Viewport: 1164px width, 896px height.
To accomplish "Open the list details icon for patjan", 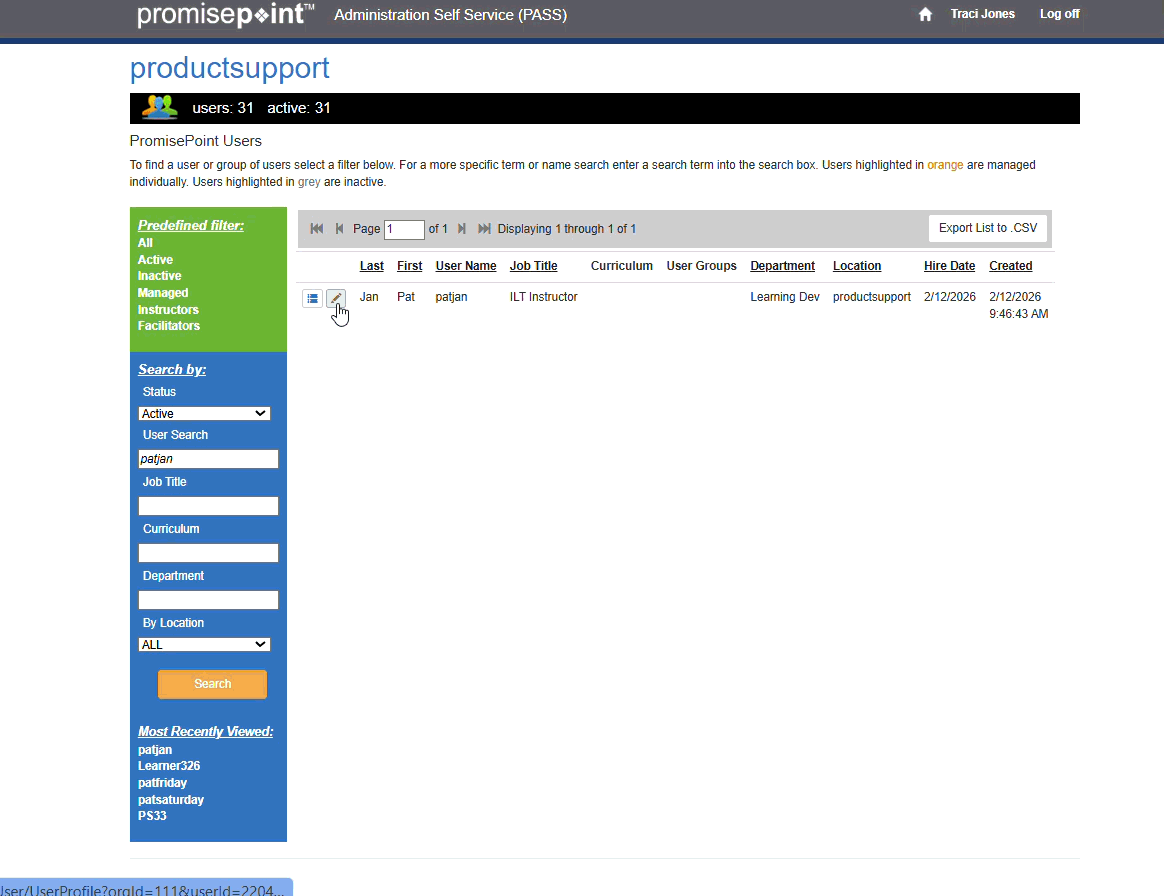I will click(x=312, y=298).
